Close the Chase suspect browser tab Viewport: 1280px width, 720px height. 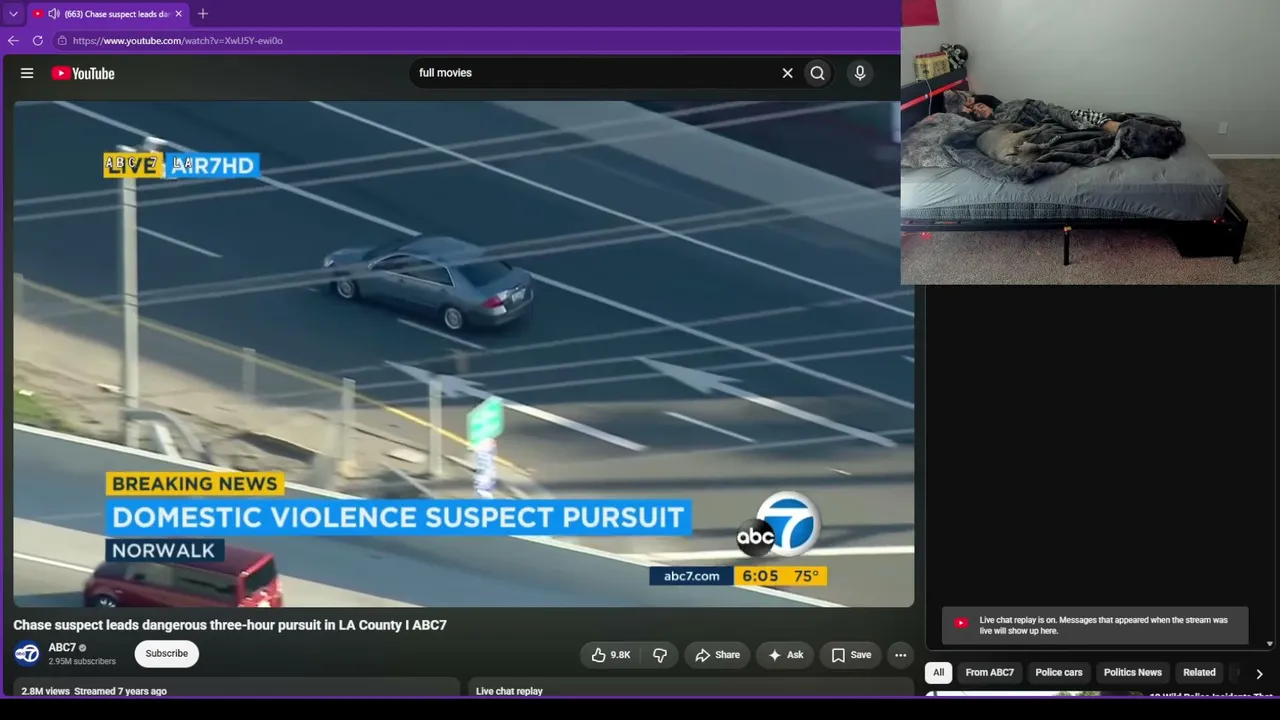[x=179, y=14]
